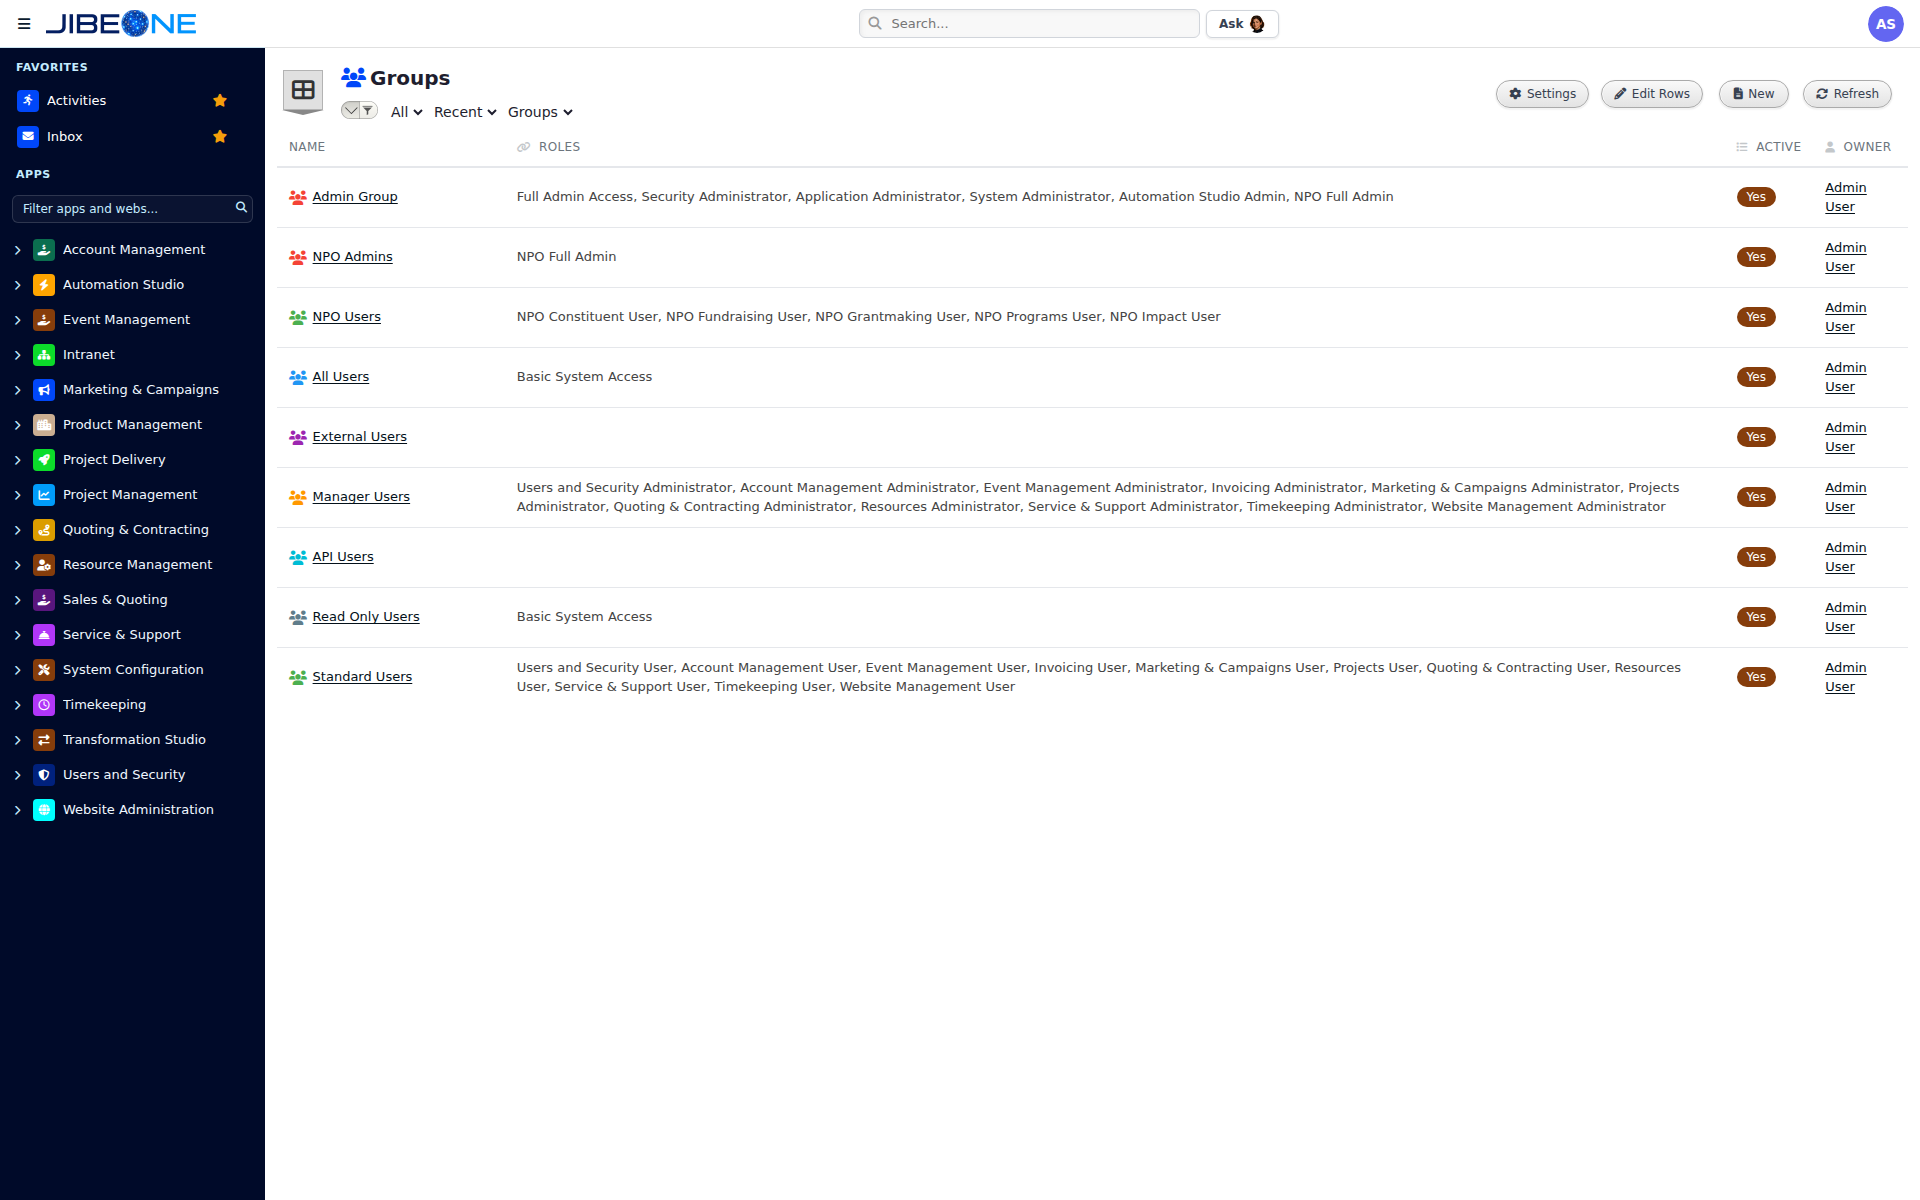Image resolution: width=1920 pixels, height=1200 pixels.
Task: Open the Sales & Quoting app
Action: tap(115, 600)
